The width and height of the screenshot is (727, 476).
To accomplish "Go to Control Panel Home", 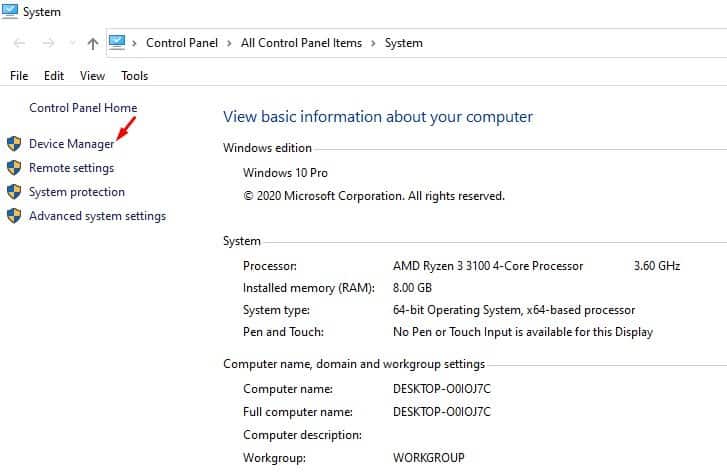I will click(x=83, y=108).
